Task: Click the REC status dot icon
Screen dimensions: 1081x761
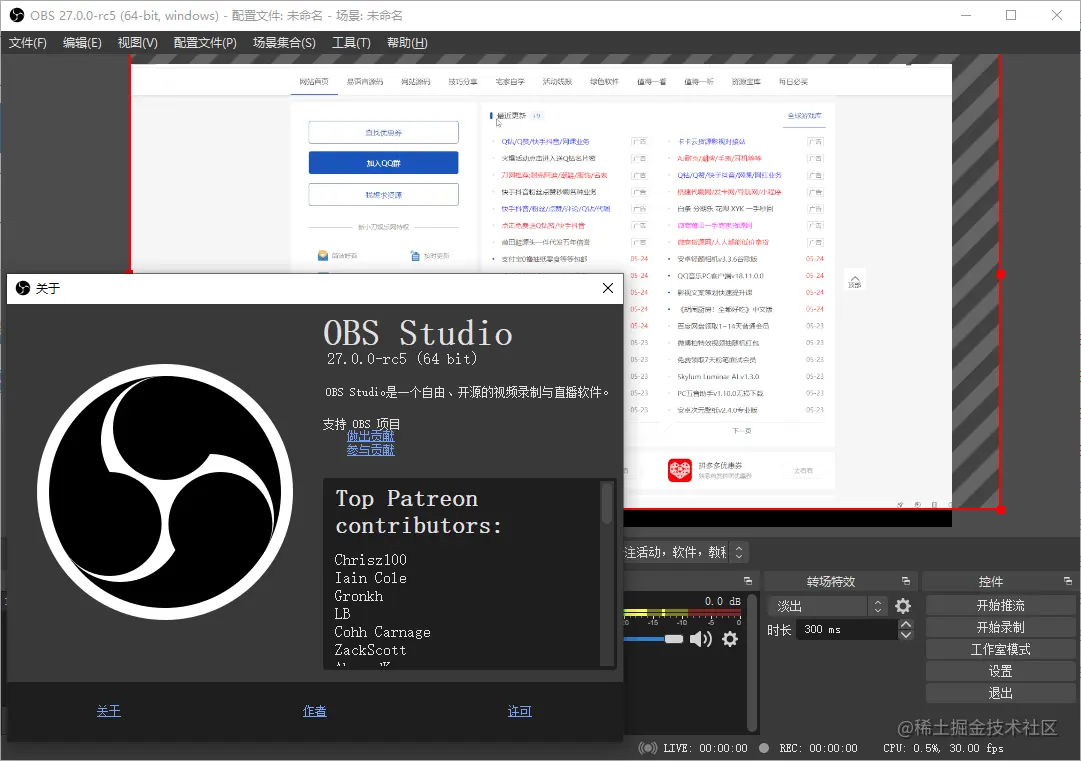Action: (764, 748)
